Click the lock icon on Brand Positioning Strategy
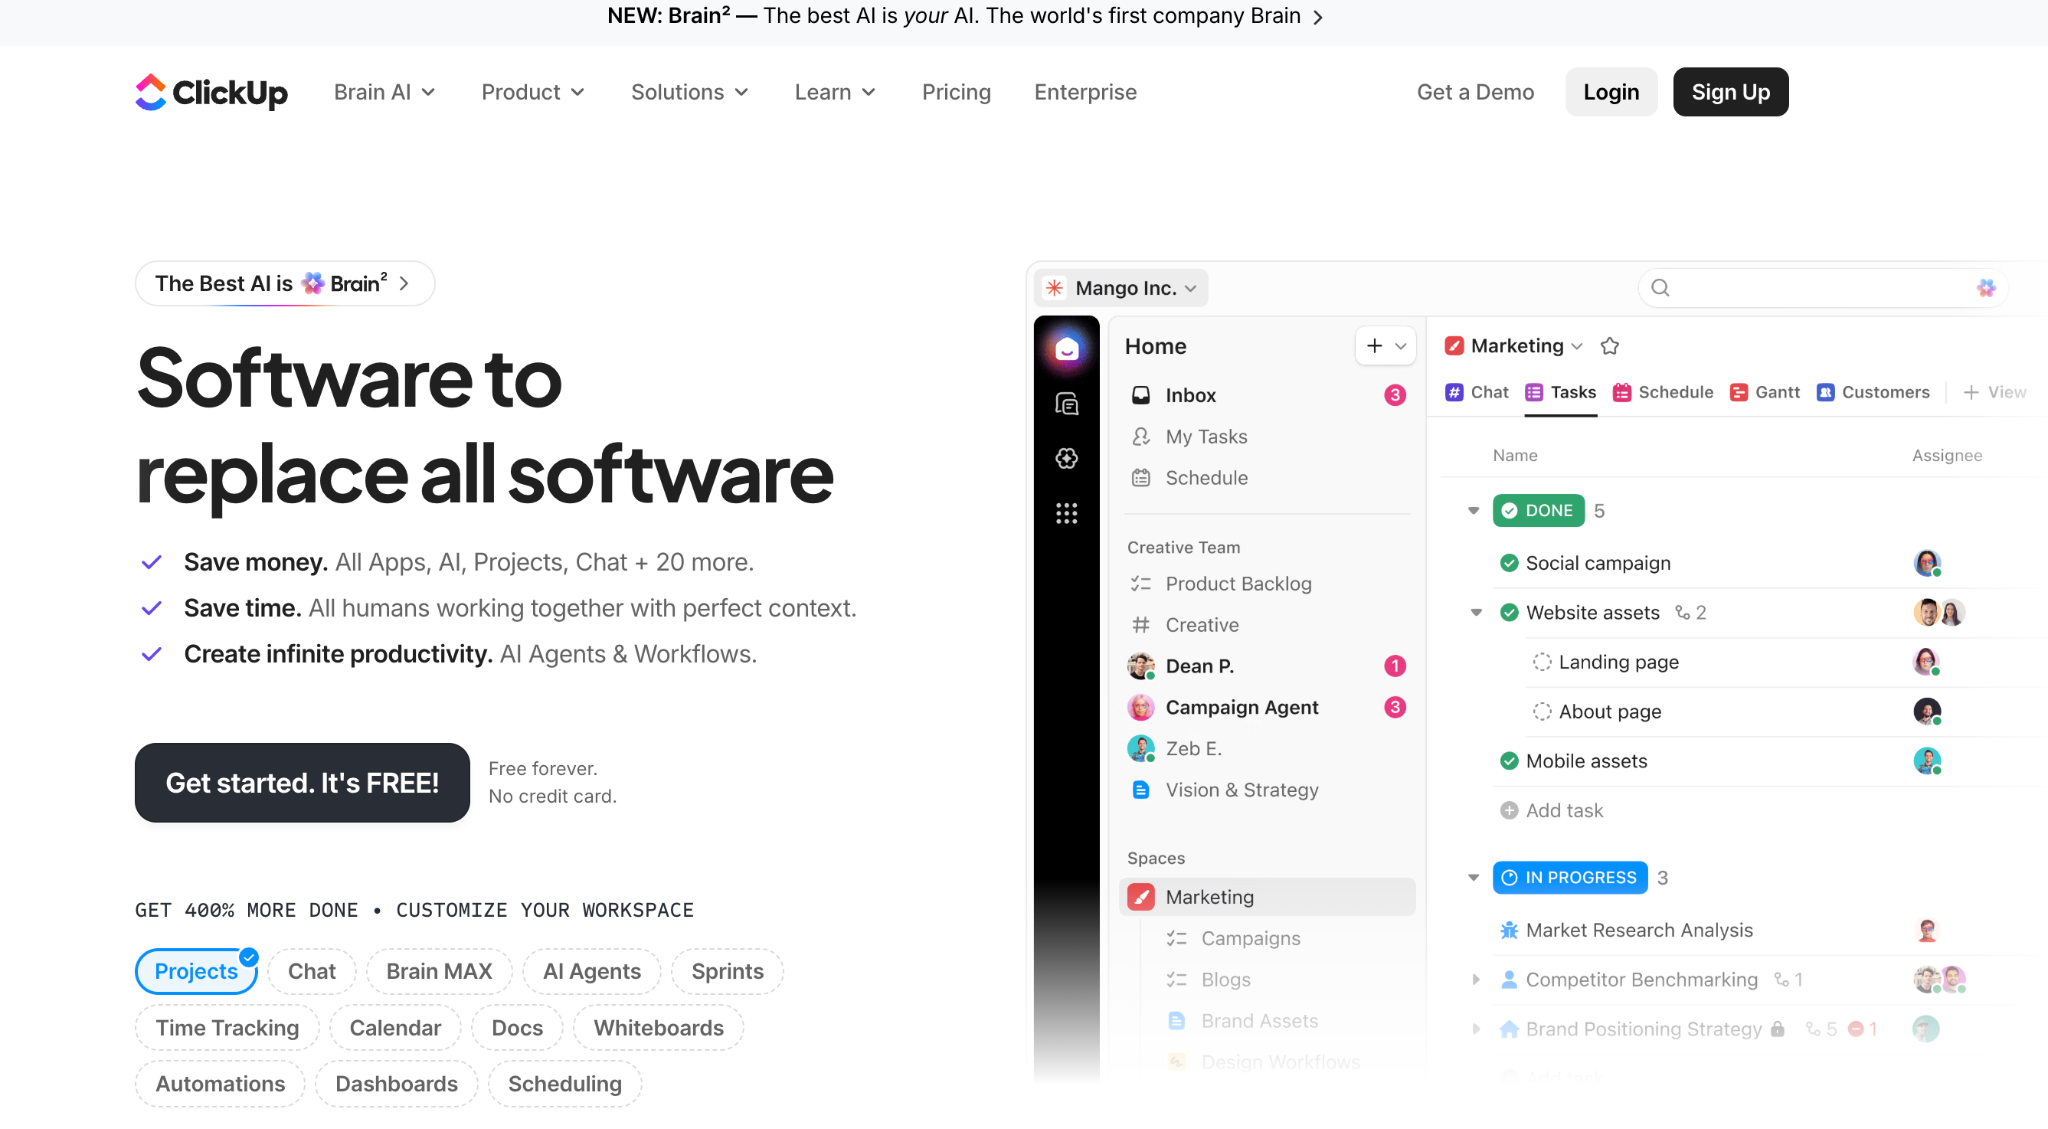Image resolution: width=2048 pixels, height=1129 pixels. coord(1777,1029)
